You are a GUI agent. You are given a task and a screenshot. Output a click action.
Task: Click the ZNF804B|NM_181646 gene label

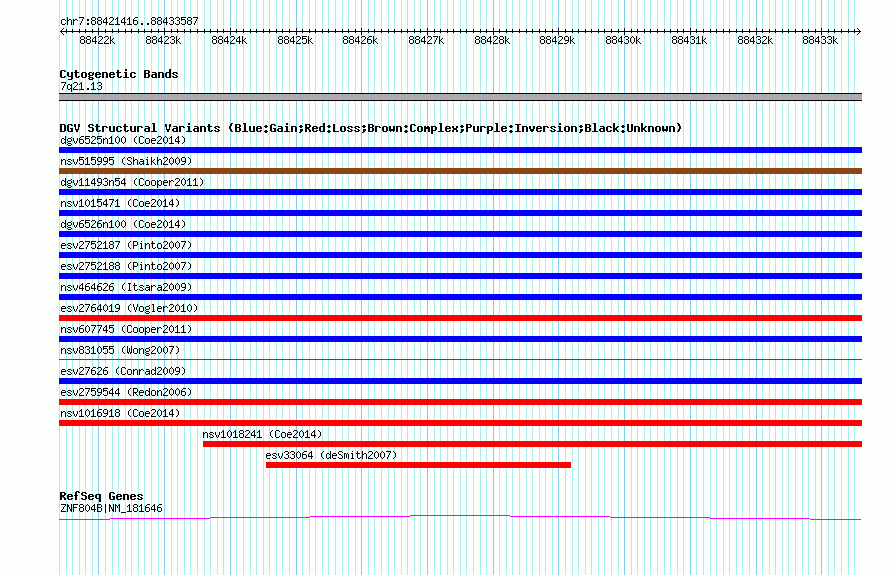click(x=111, y=509)
